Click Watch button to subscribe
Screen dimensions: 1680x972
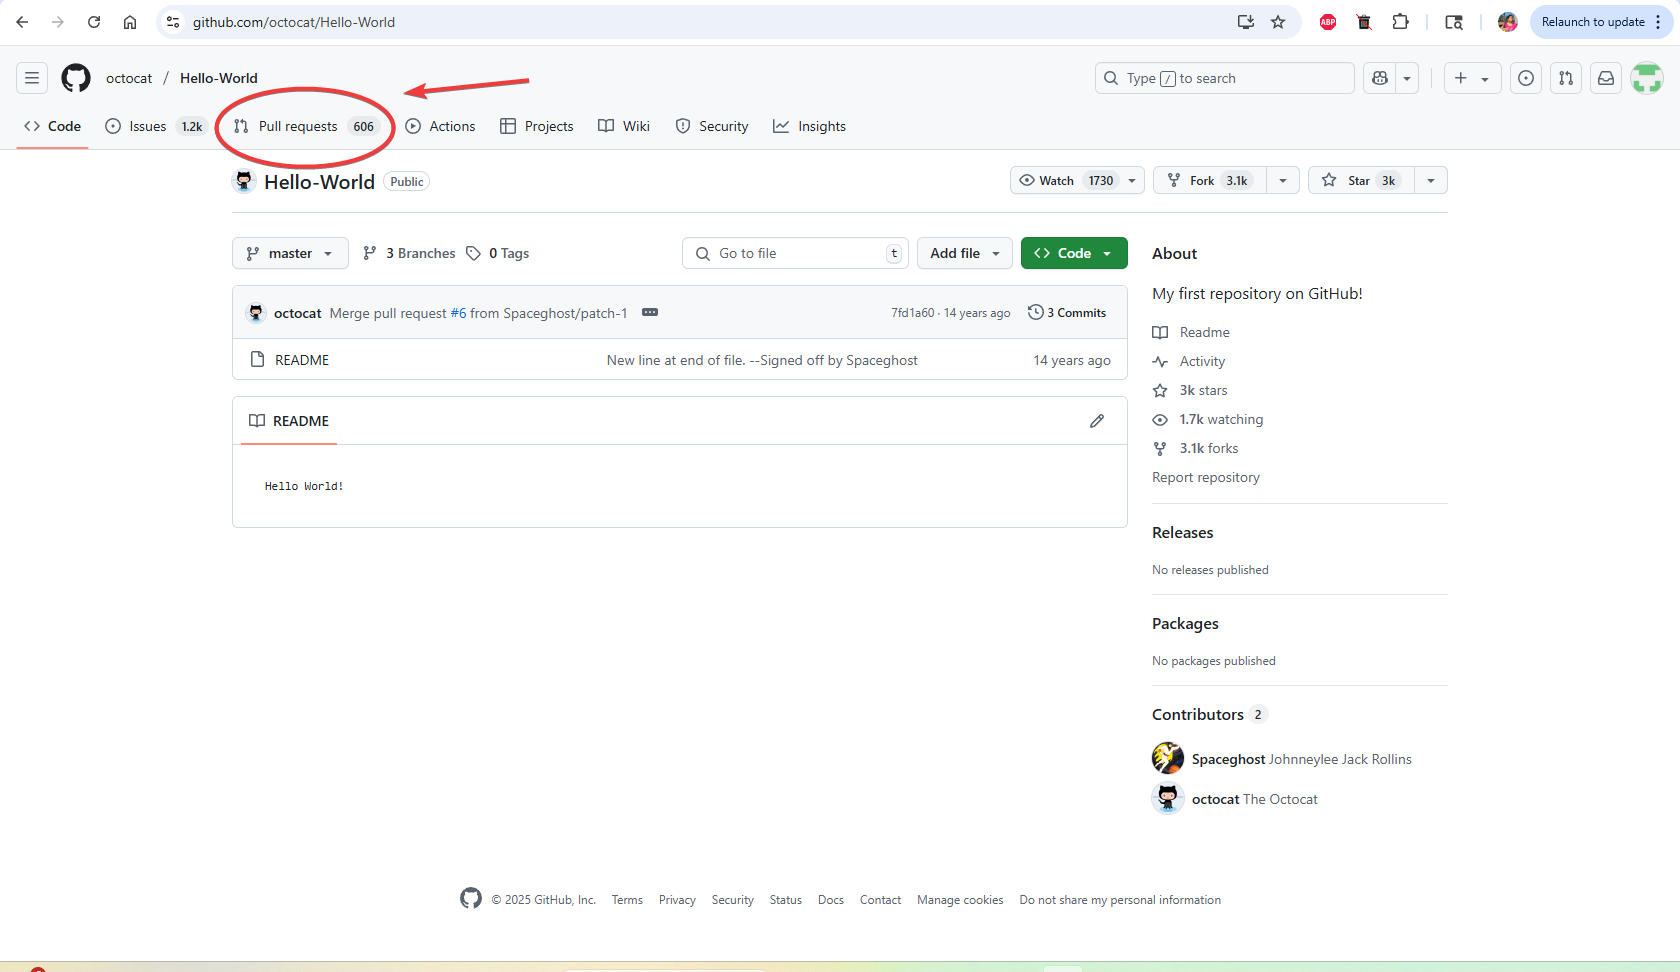point(1065,180)
